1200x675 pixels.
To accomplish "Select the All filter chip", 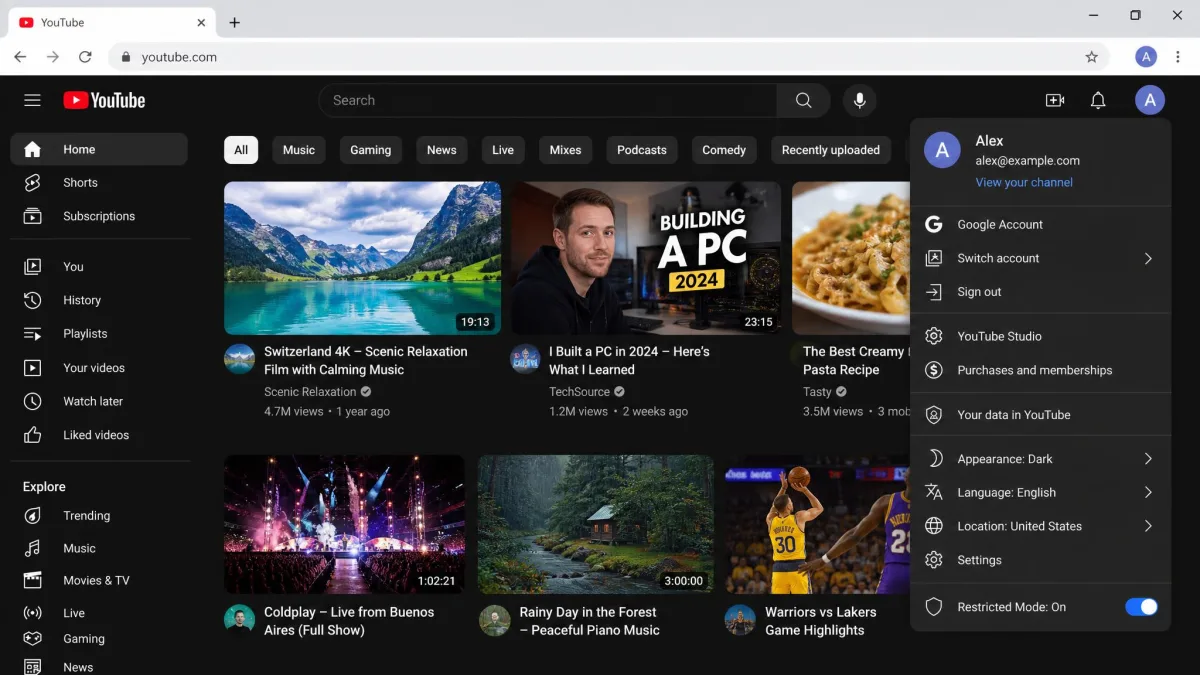I will 241,150.
